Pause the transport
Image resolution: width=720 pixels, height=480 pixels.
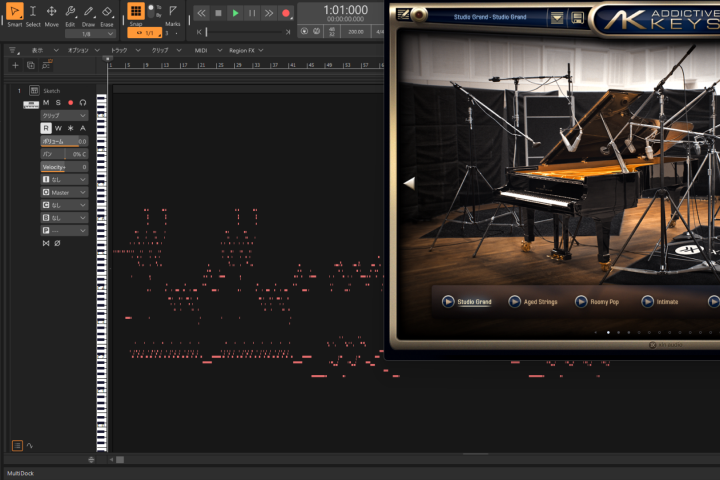pyautogui.click(x=252, y=13)
